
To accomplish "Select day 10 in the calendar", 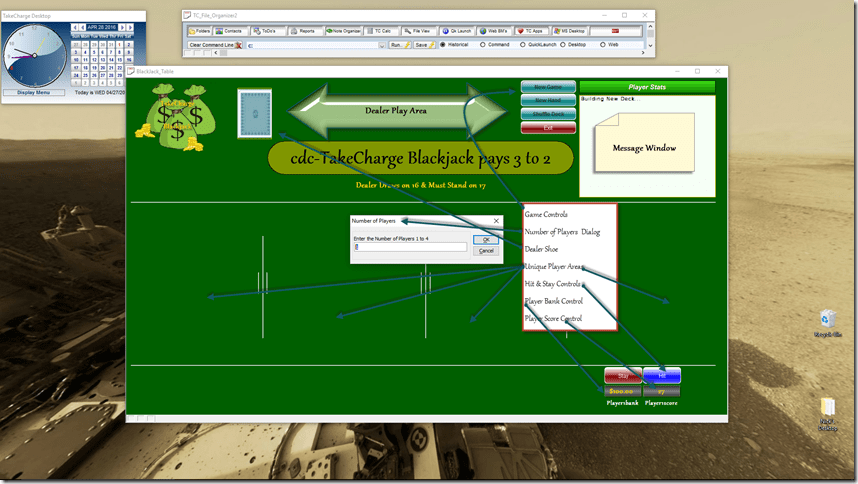I will point(76,60).
